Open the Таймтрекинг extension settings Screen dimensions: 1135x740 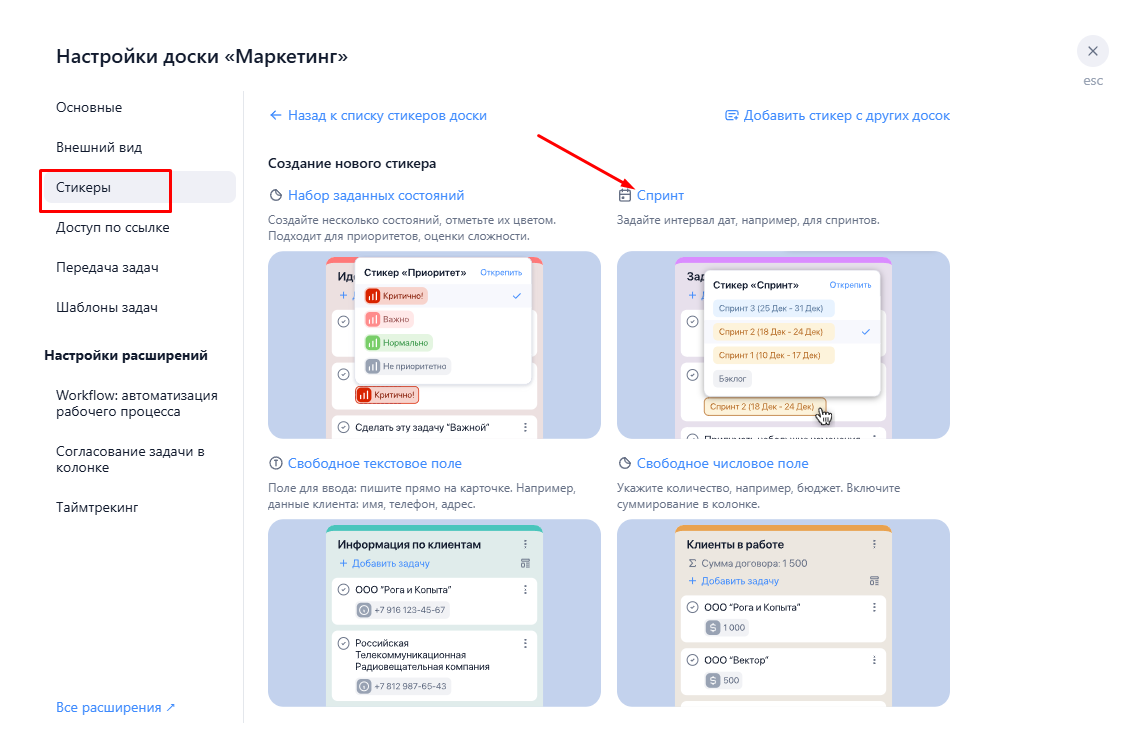(97, 507)
